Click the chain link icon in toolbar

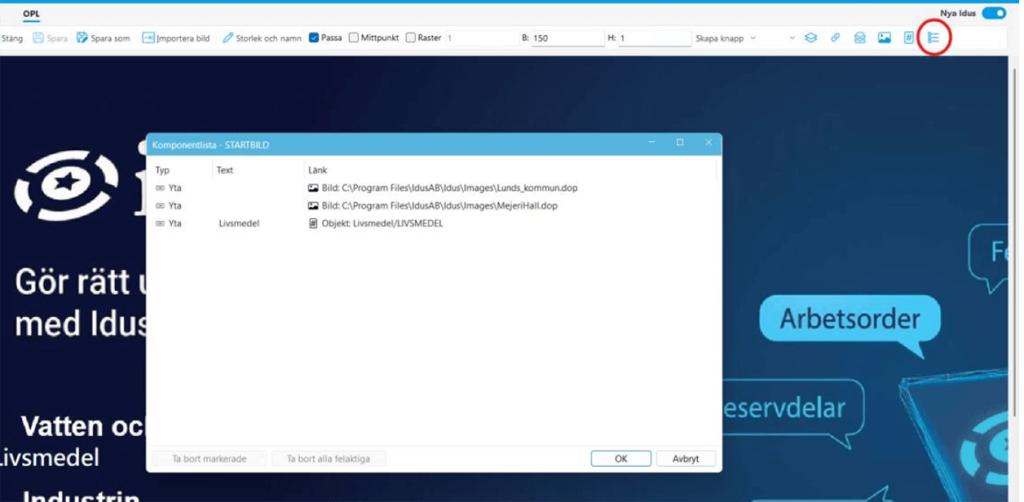pyautogui.click(x=835, y=38)
